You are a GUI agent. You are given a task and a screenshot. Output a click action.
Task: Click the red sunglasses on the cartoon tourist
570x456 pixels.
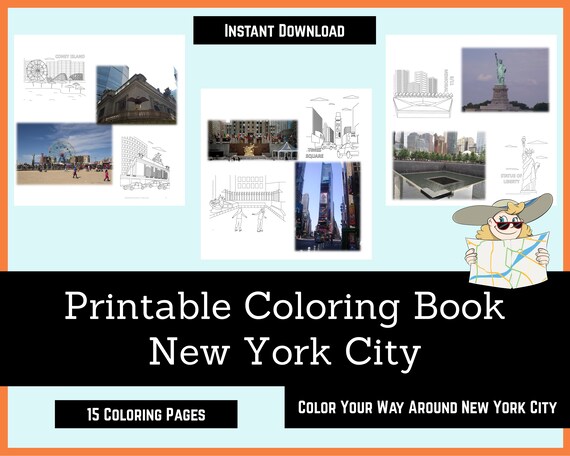pyautogui.click(x=508, y=225)
